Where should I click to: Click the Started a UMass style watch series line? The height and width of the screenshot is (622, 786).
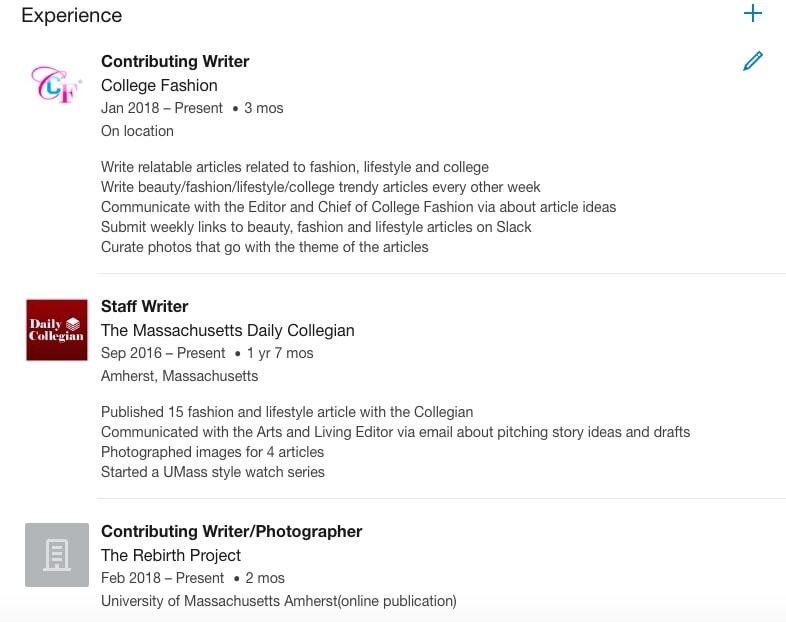[x=213, y=472]
